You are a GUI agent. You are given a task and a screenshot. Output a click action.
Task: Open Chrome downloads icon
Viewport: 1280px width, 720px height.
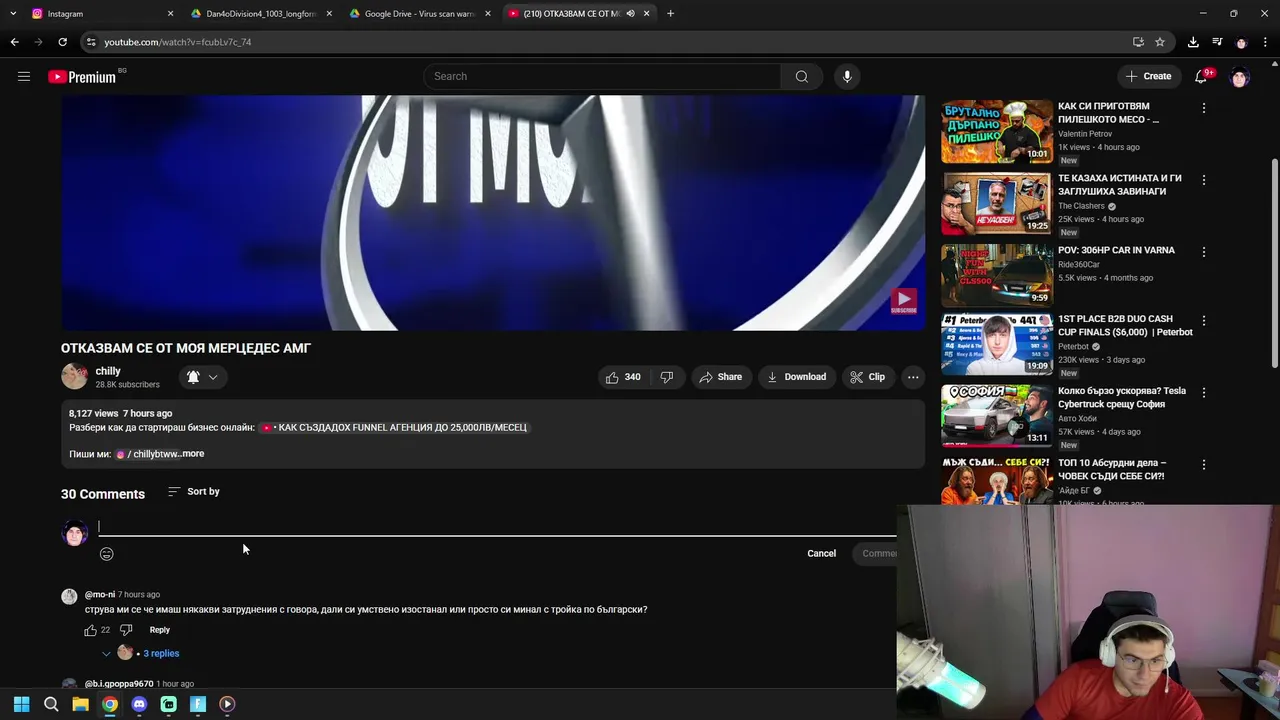coord(1193,42)
